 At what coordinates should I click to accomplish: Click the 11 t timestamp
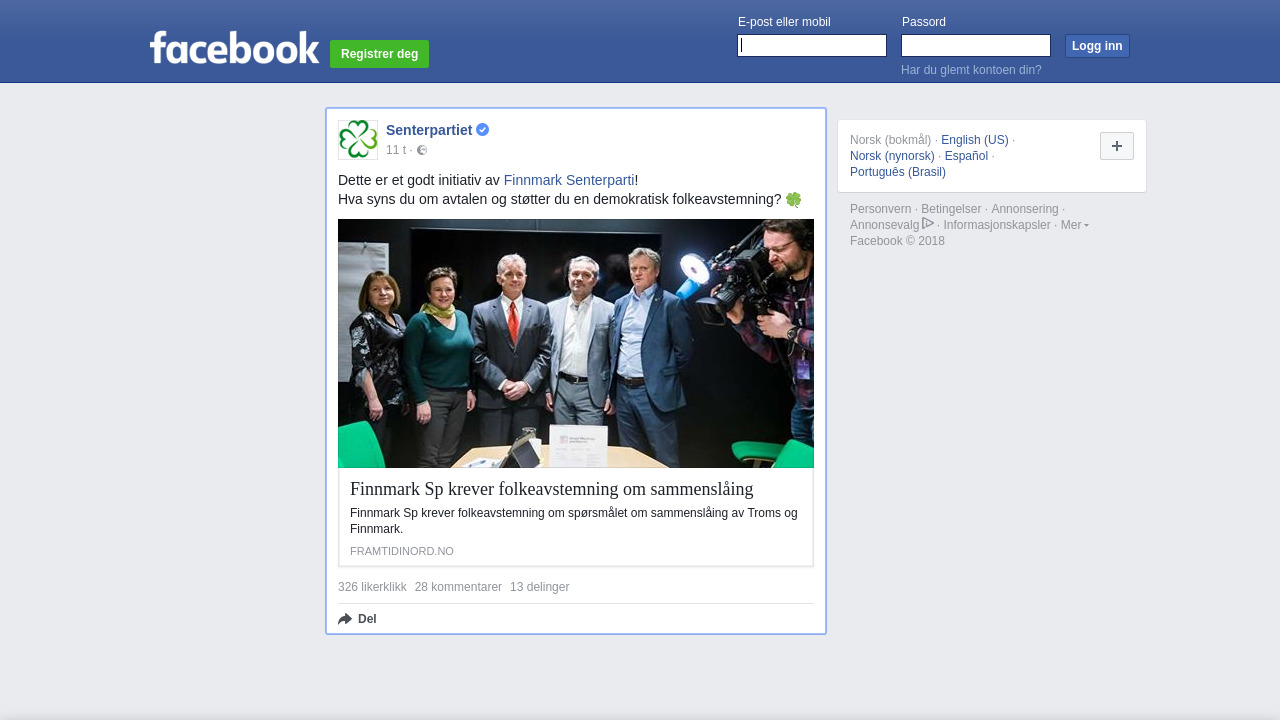[396, 150]
